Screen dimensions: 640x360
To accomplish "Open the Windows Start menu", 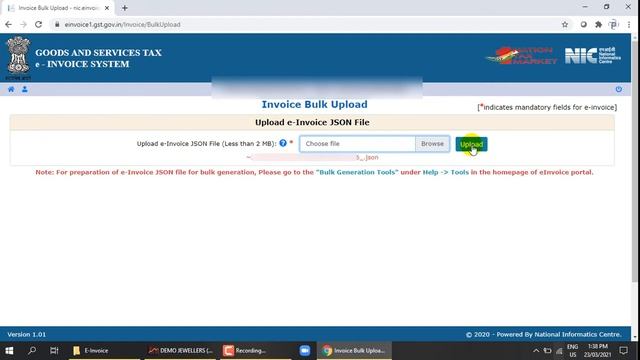I will tap(9, 351).
